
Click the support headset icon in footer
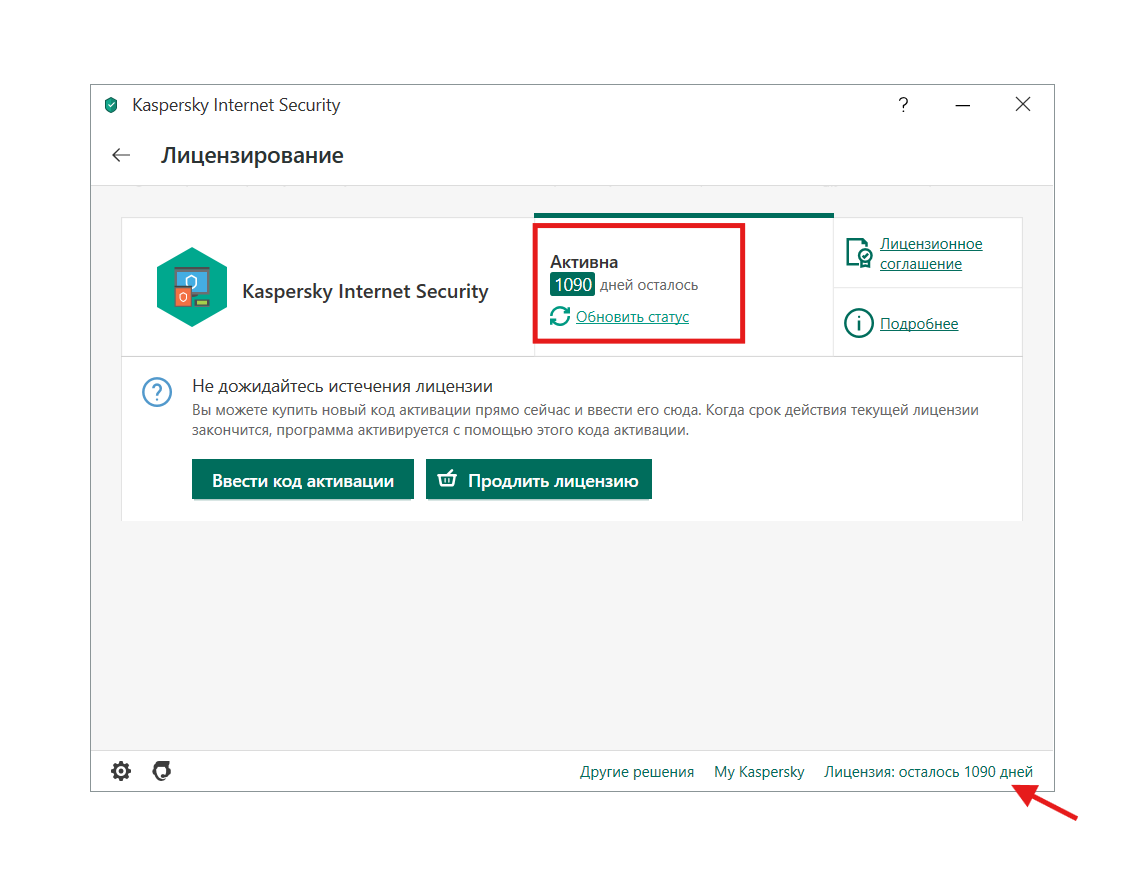click(x=161, y=771)
